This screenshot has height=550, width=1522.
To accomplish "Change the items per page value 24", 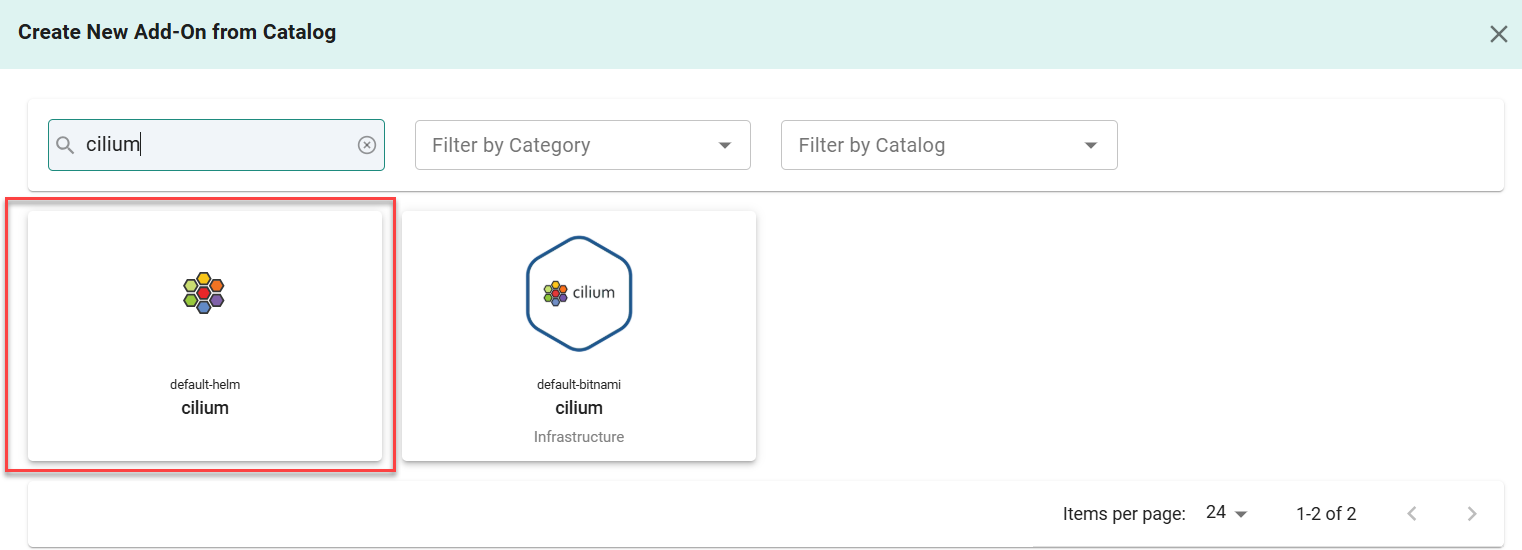I will [1227, 513].
